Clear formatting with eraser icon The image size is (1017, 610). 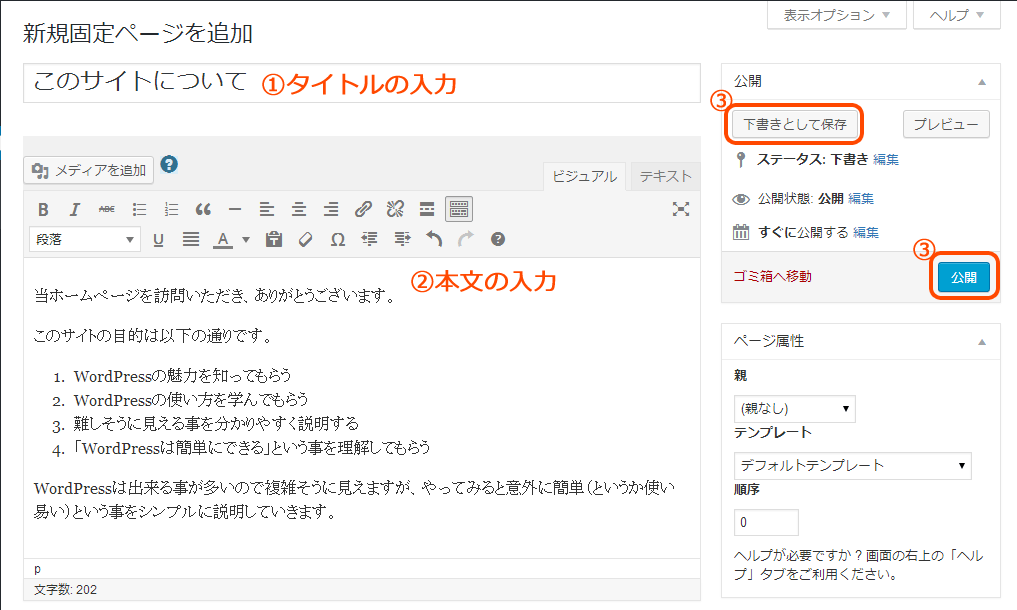tap(305, 240)
